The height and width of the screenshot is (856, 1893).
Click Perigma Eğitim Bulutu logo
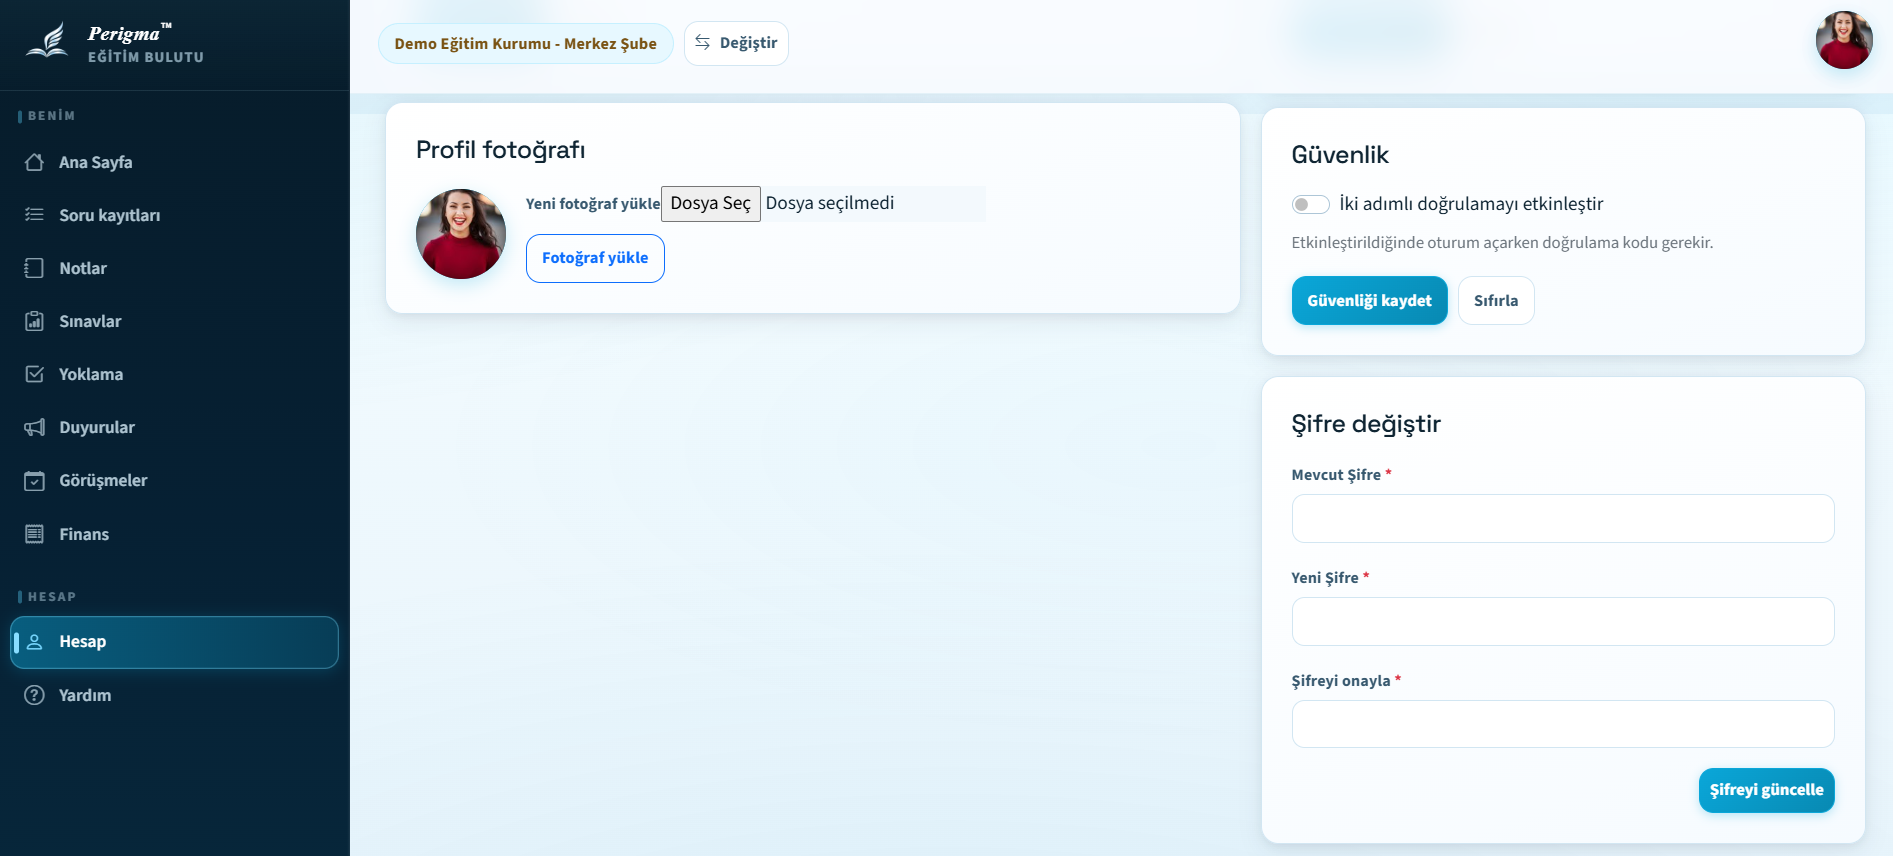pos(115,44)
